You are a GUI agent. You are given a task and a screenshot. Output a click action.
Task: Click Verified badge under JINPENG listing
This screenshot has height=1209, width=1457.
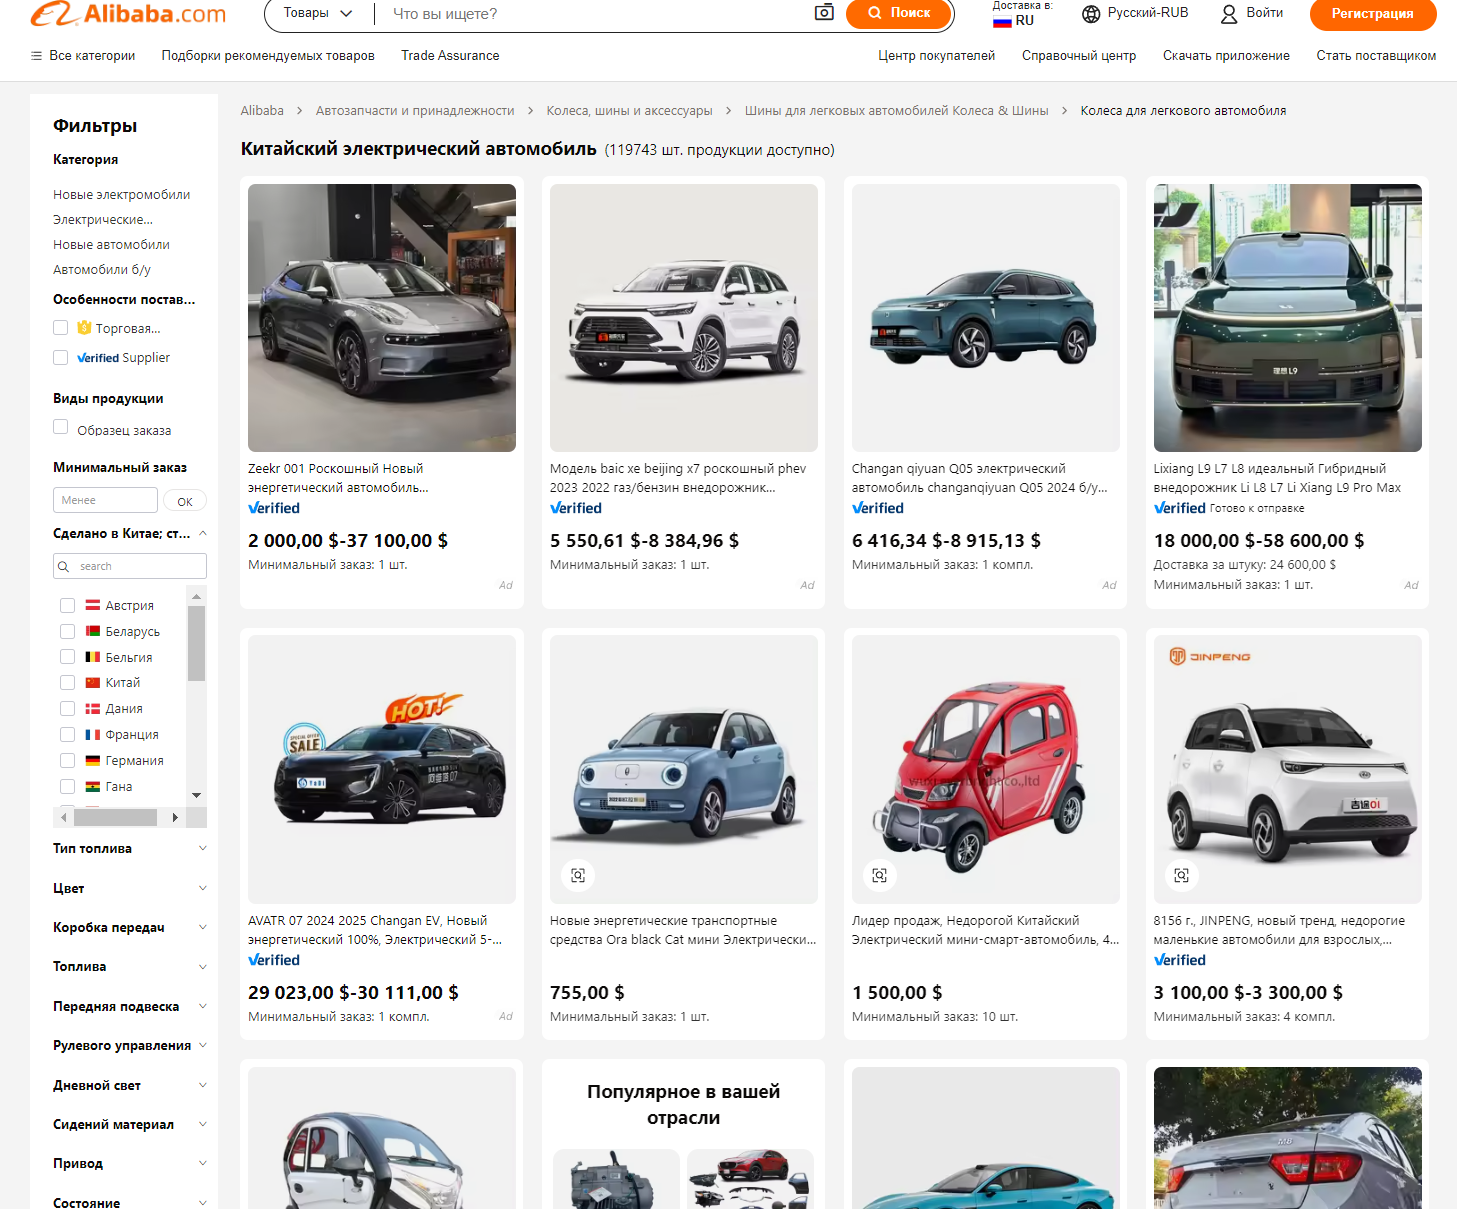coord(1180,960)
